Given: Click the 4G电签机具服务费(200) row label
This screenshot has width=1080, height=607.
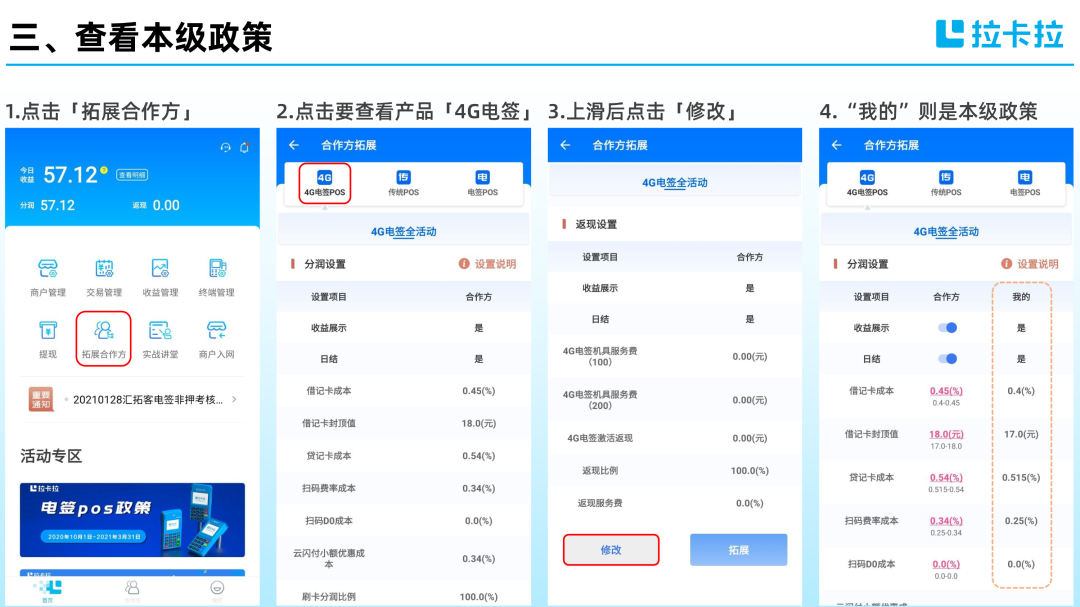Looking at the screenshot, I should (600, 400).
